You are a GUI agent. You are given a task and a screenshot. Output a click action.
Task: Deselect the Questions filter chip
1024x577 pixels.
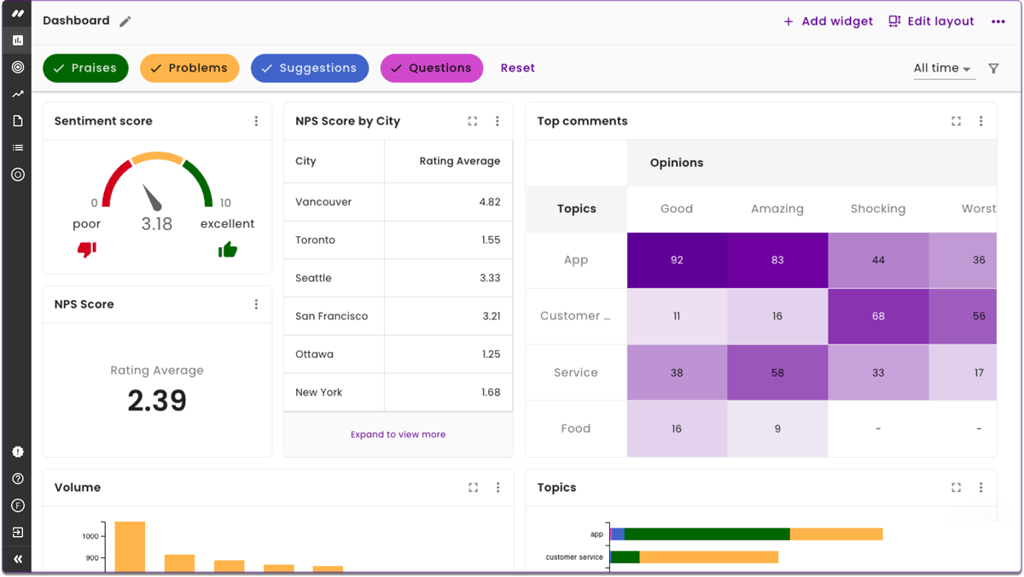pos(431,68)
